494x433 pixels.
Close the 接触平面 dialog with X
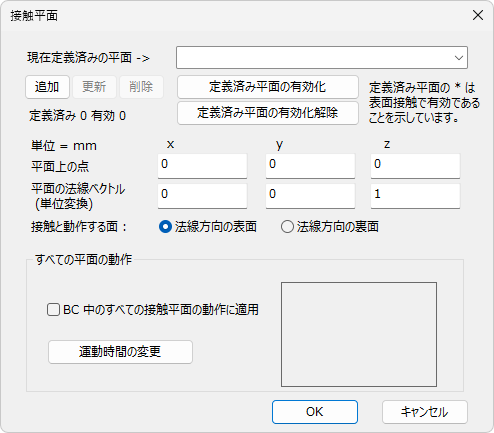coord(478,15)
